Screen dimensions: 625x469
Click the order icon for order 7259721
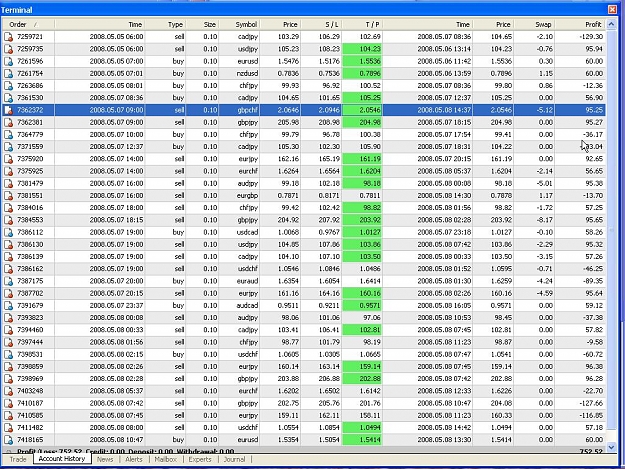pyautogui.click(x=9, y=37)
